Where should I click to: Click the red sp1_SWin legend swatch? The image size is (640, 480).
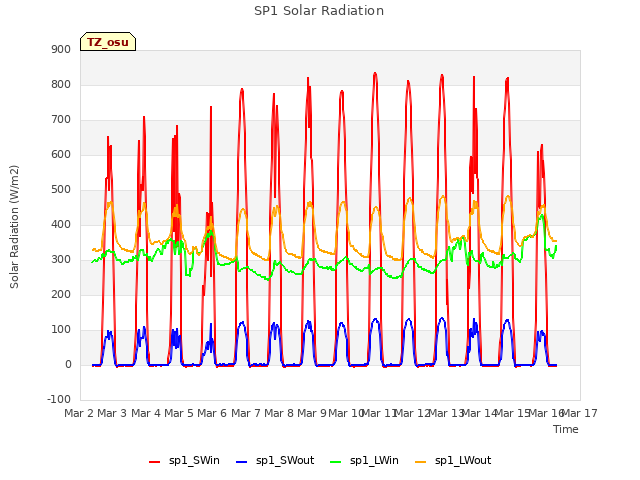pyautogui.click(x=155, y=462)
